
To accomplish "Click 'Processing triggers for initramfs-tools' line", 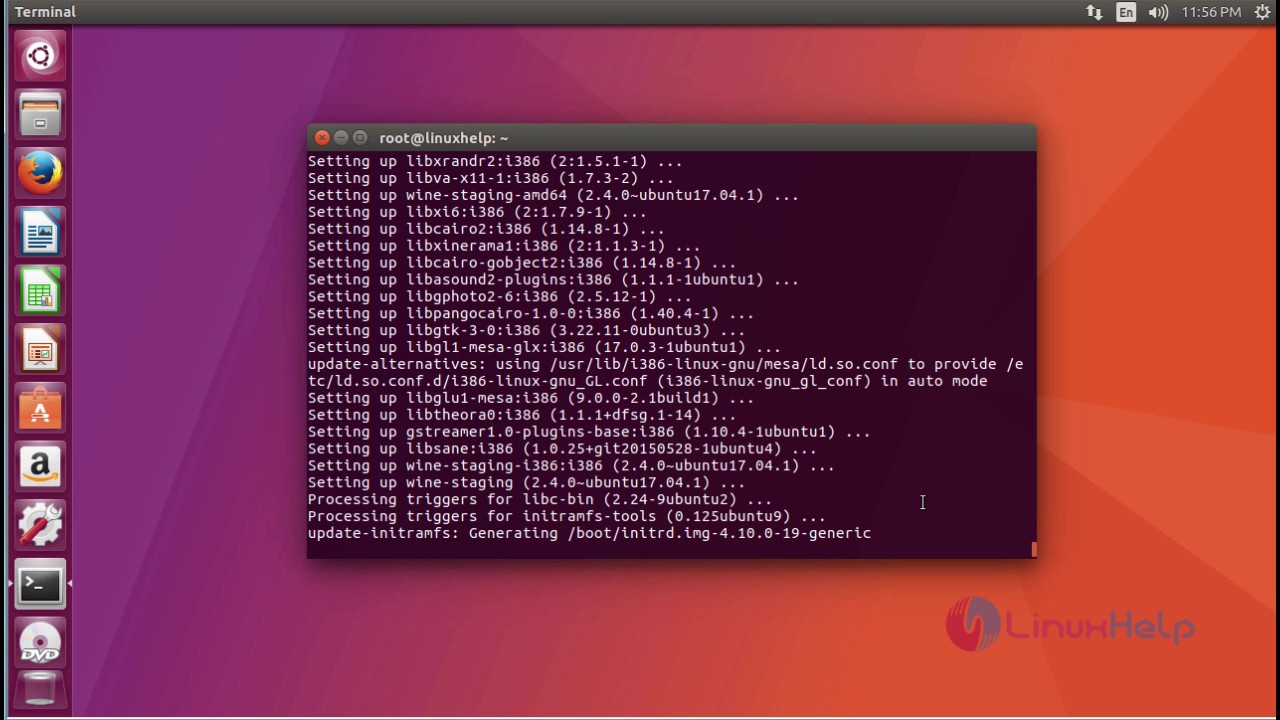I will pyautogui.click(x=566, y=516).
